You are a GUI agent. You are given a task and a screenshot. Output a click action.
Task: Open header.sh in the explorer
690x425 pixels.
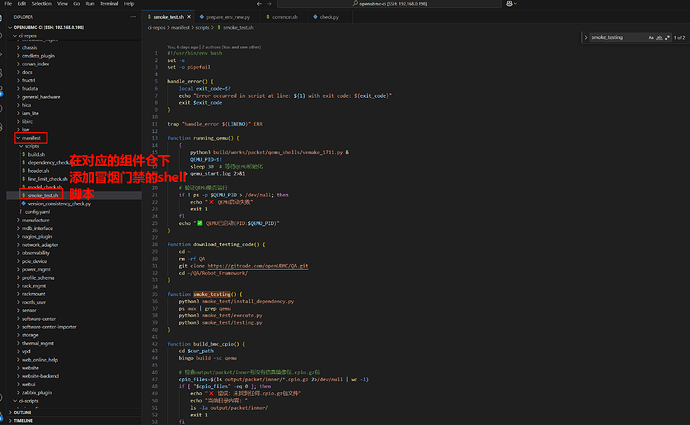tap(38, 171)
